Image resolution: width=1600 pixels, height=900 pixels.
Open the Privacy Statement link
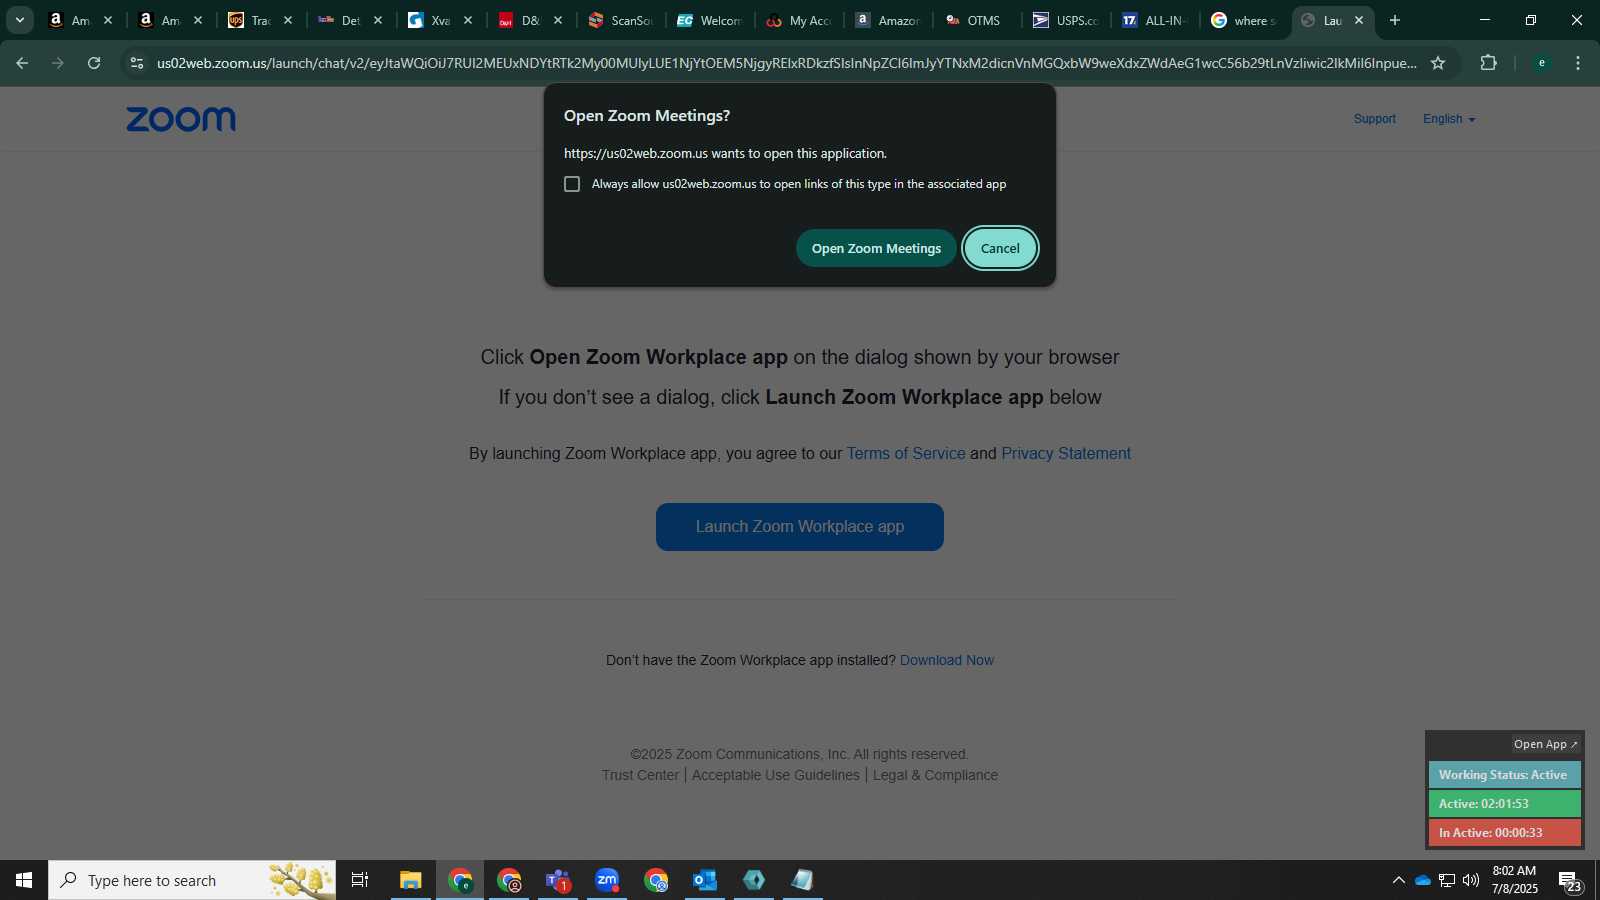pos(1066,453)
